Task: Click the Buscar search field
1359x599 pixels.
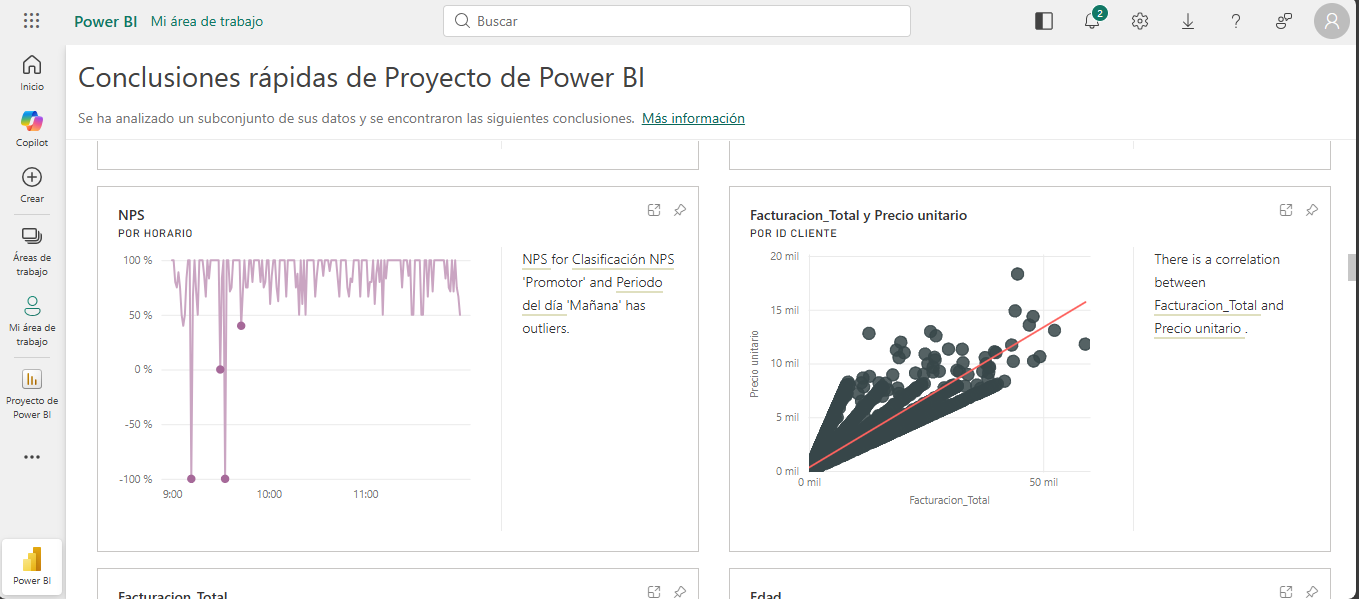Action: pos(677,21)
